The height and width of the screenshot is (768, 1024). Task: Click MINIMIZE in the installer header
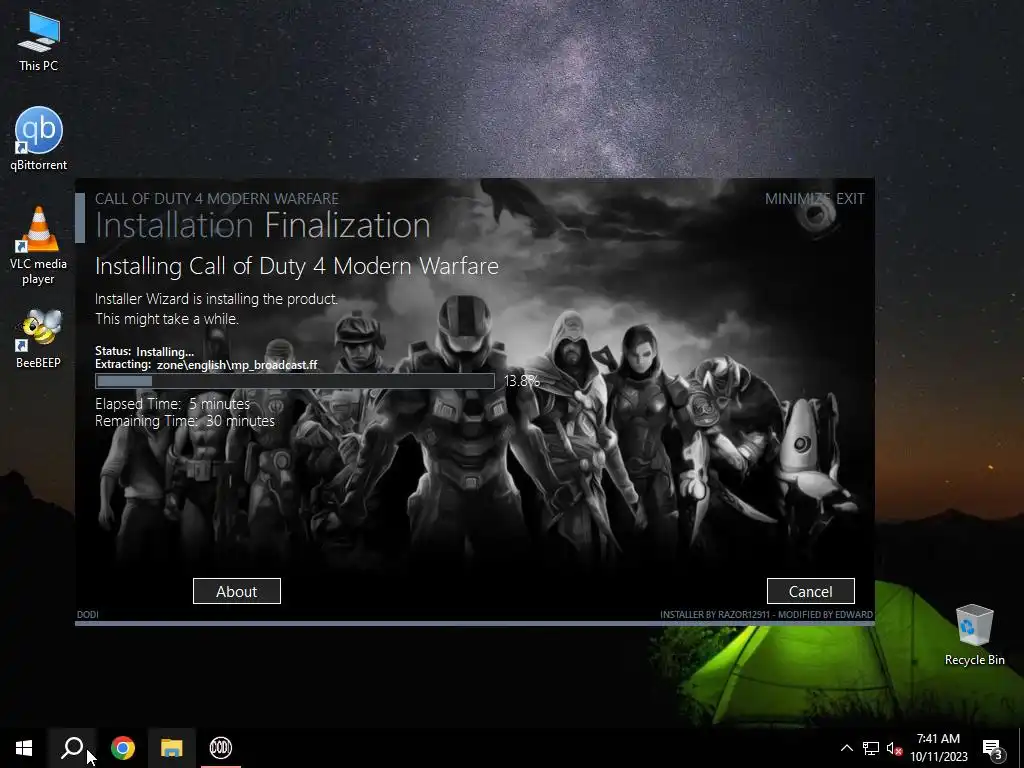[x=798, y=199]
